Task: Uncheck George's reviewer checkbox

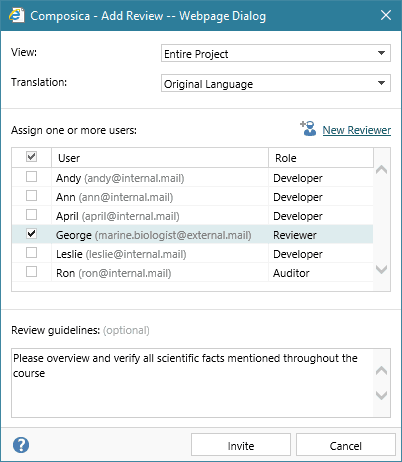Action: pyautogui.click(x=32, y=234)
